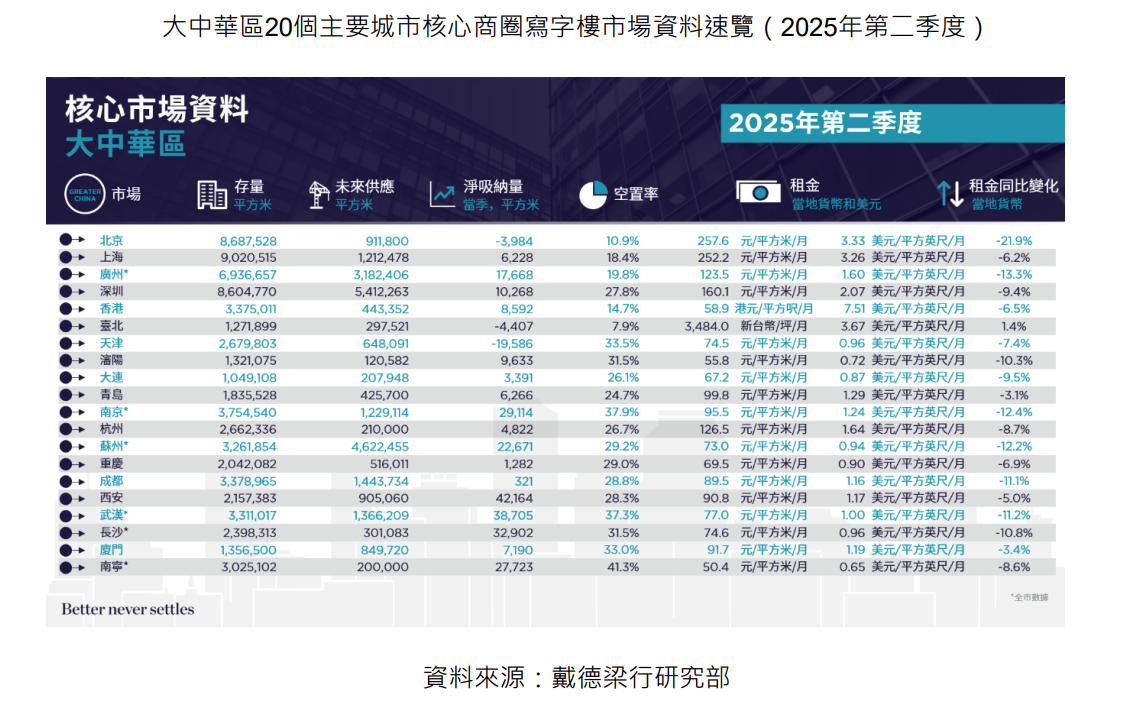Click the 臺北 rent value 3,484.0
This screenshot has height=710, width=1126.
click(x=709, y=326)
